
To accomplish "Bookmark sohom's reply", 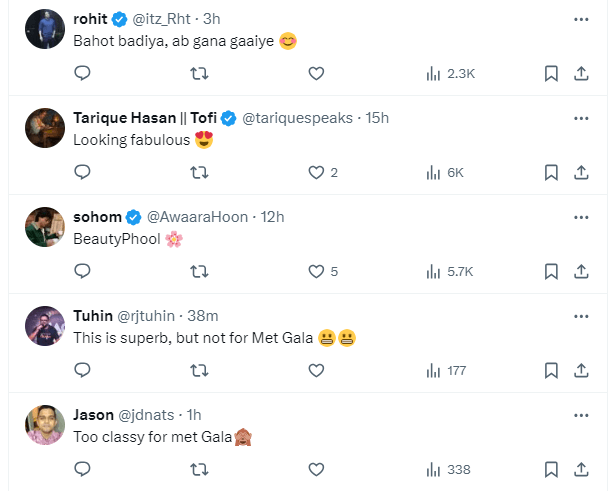I will coord(550,271).
